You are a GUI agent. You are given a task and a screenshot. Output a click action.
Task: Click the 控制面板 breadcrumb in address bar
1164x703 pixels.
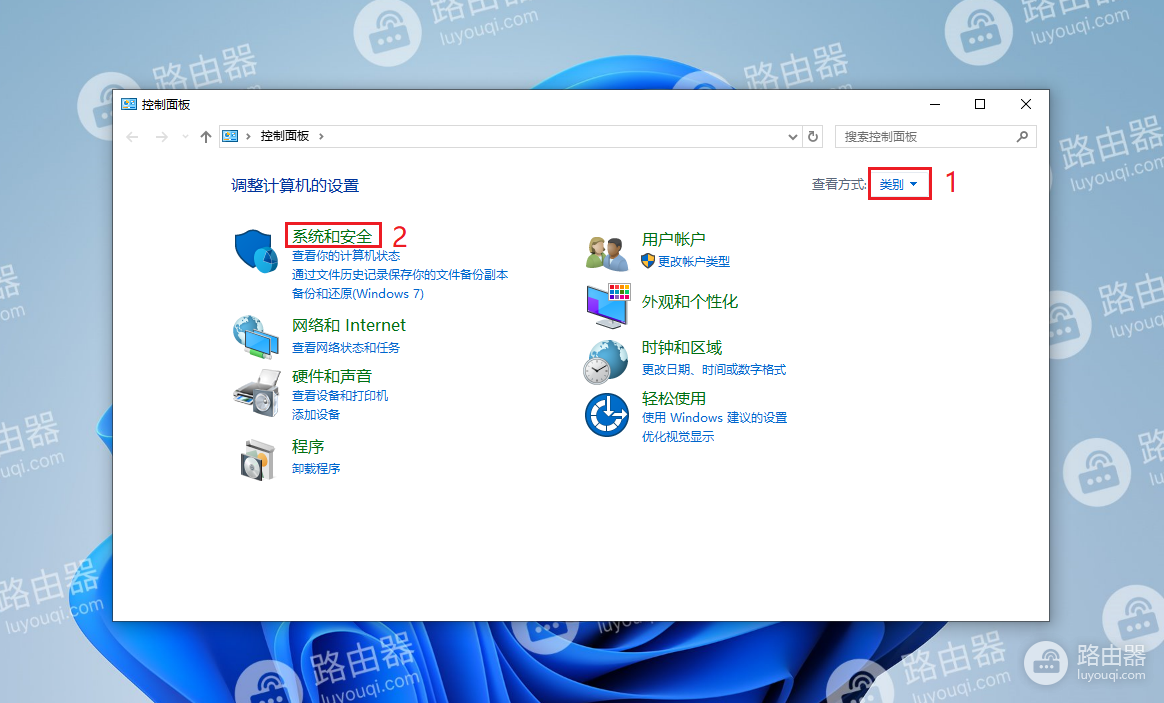tap(284, 136)
